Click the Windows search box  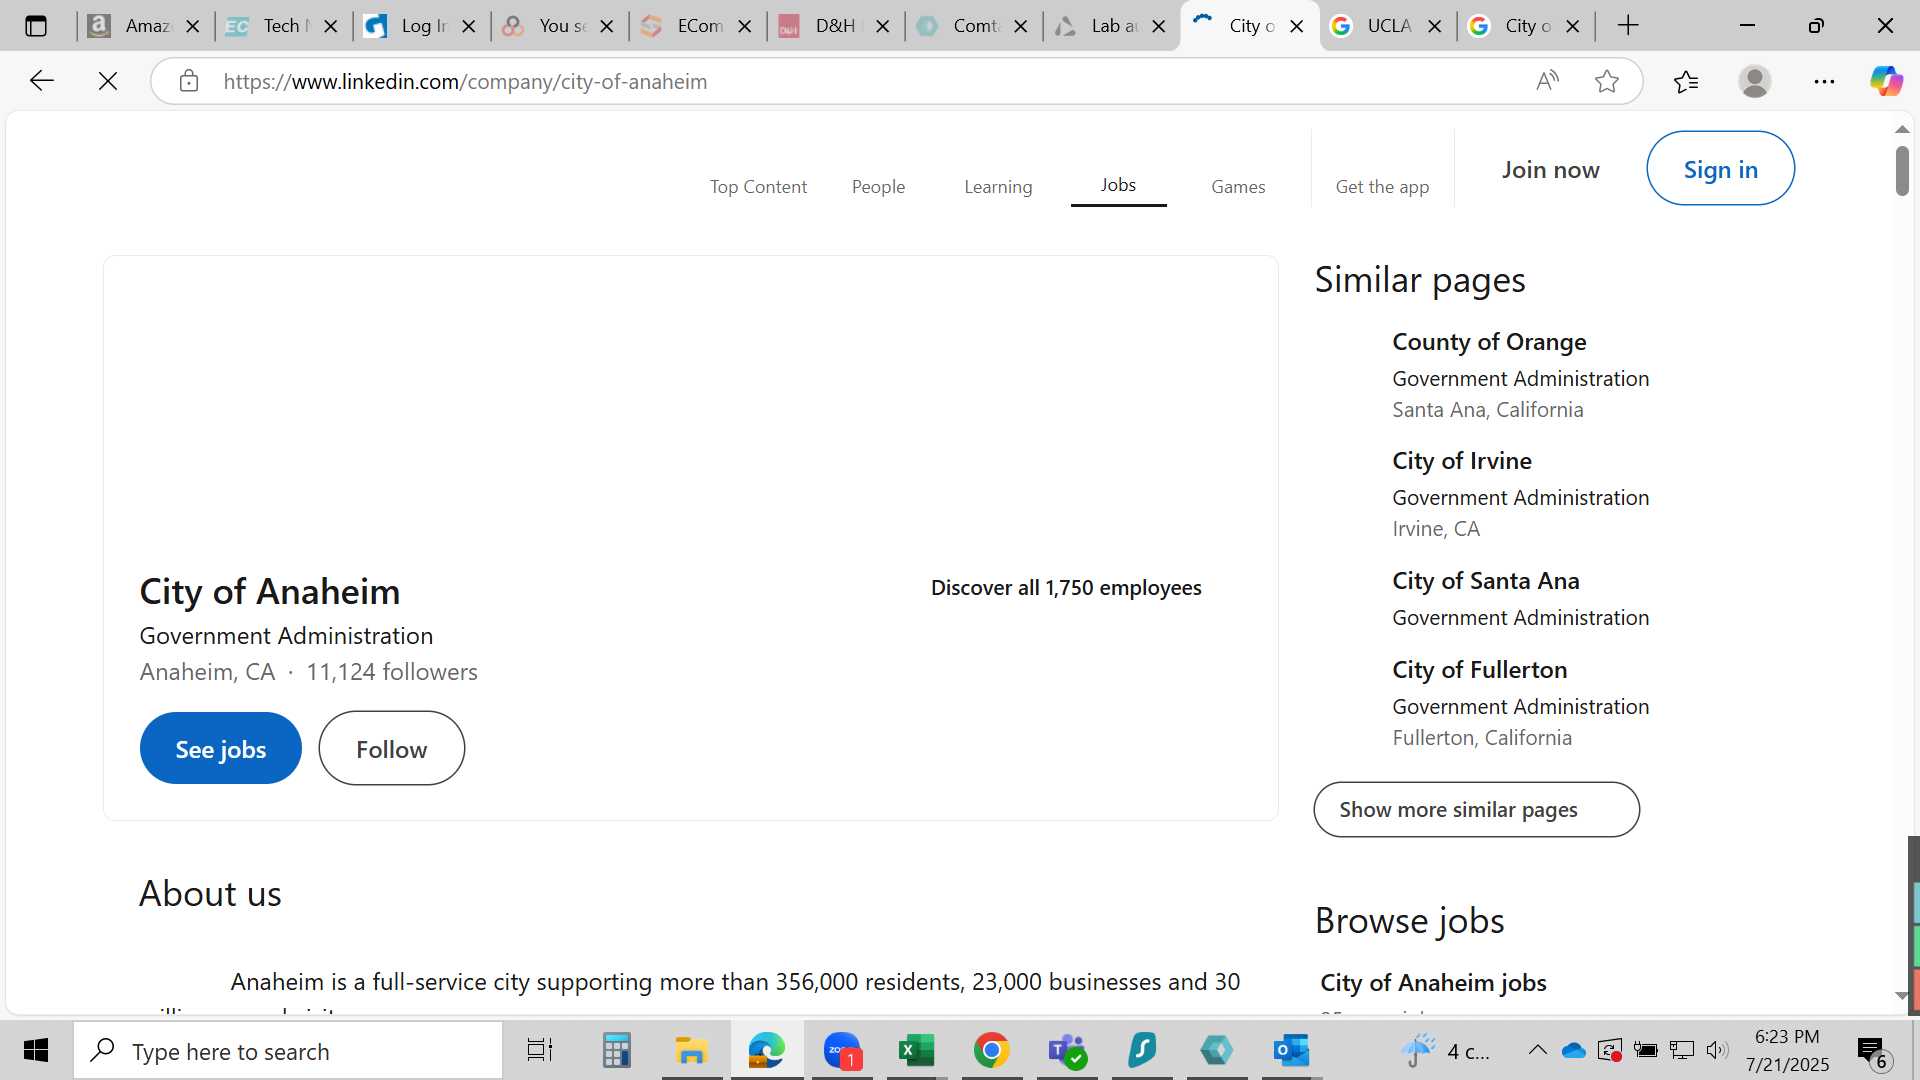point(288,1051)
